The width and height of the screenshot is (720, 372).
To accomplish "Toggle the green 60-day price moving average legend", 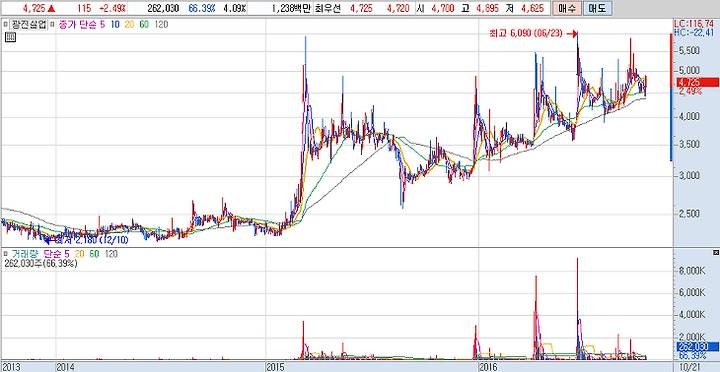I will [144, 25].
